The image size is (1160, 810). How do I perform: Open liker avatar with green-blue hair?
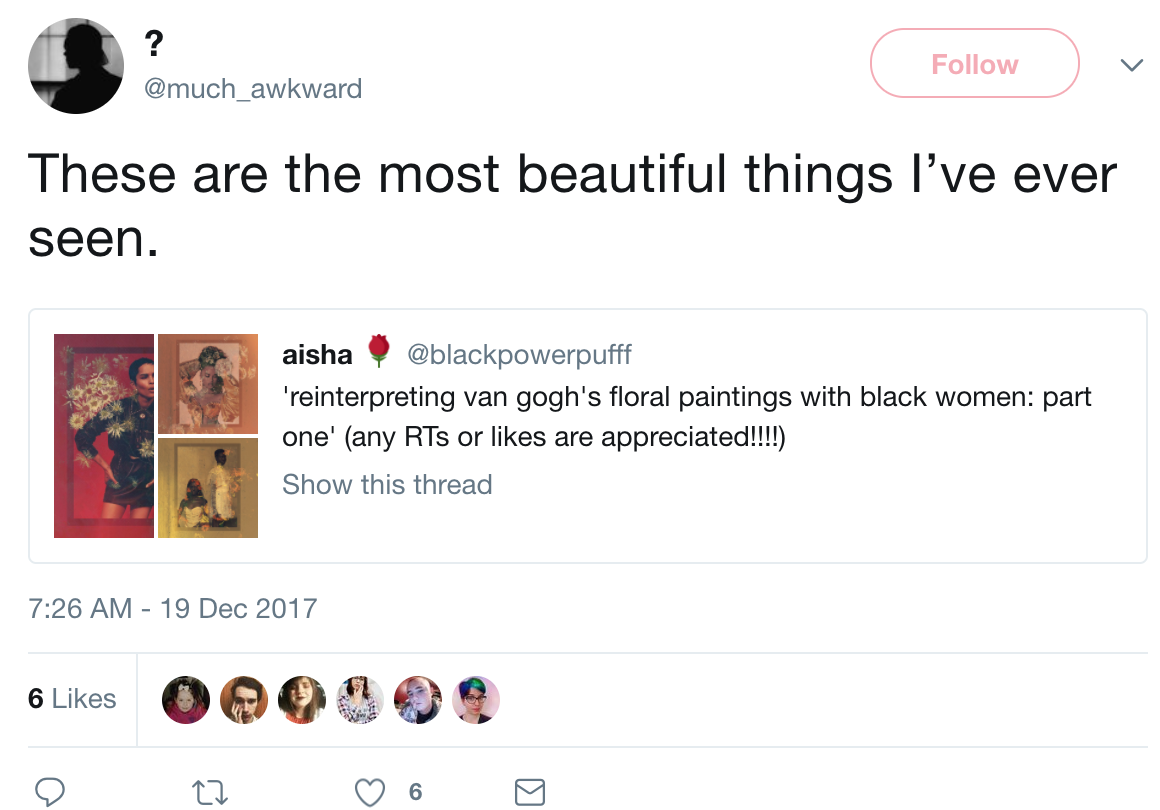[476, 699]
